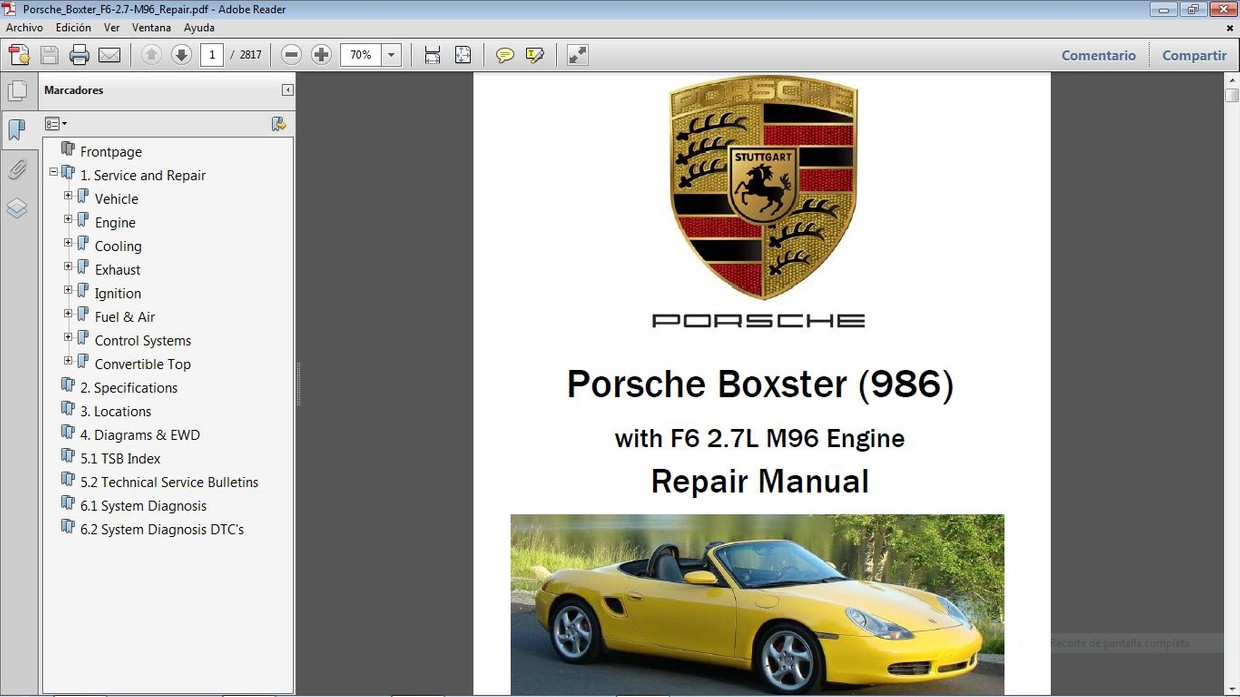Print the document with printer icon
This screenshot has height=697, width=1240.
[x=79, y=55]
